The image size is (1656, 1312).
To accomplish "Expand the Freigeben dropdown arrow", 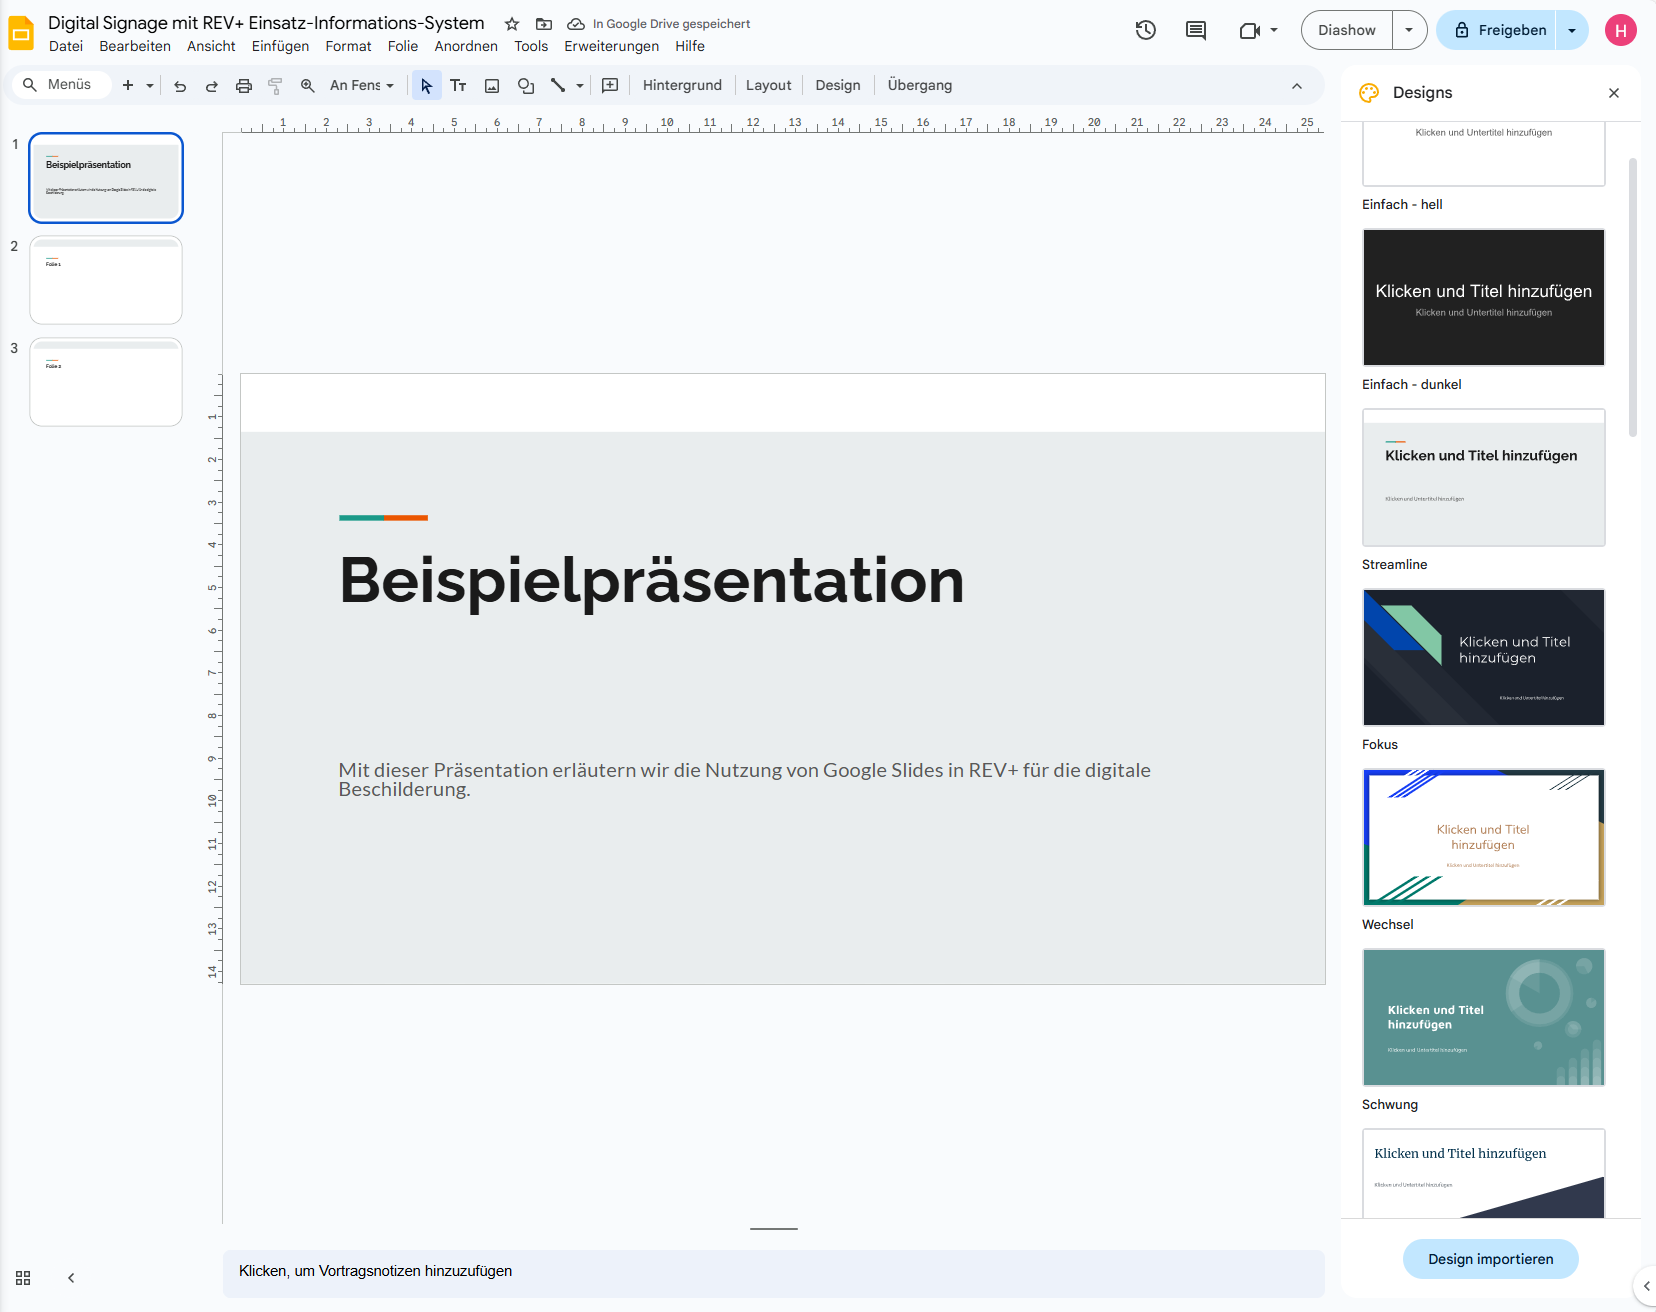I will tap(1572, 30).
